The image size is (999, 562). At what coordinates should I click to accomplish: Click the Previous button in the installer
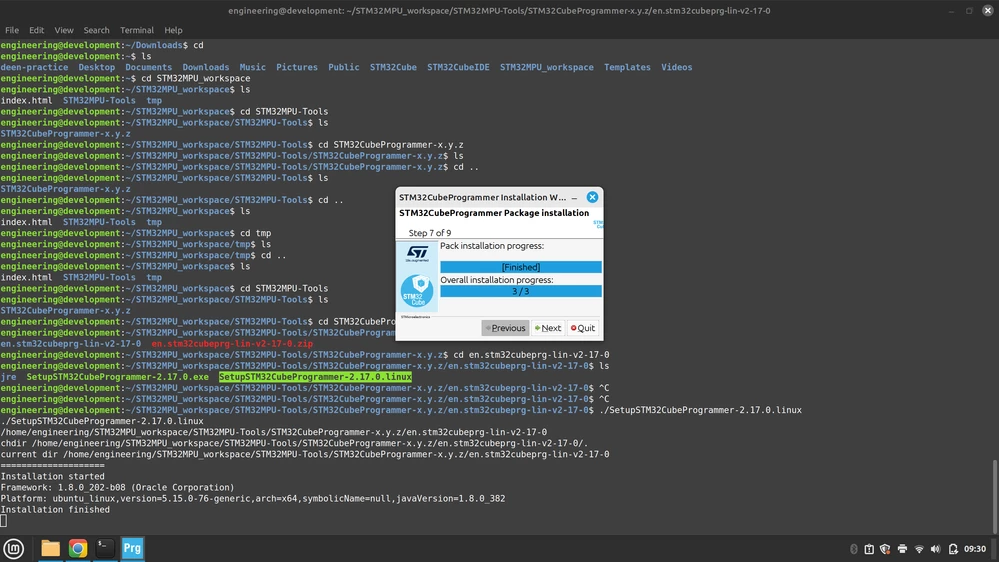click(505, 328)
